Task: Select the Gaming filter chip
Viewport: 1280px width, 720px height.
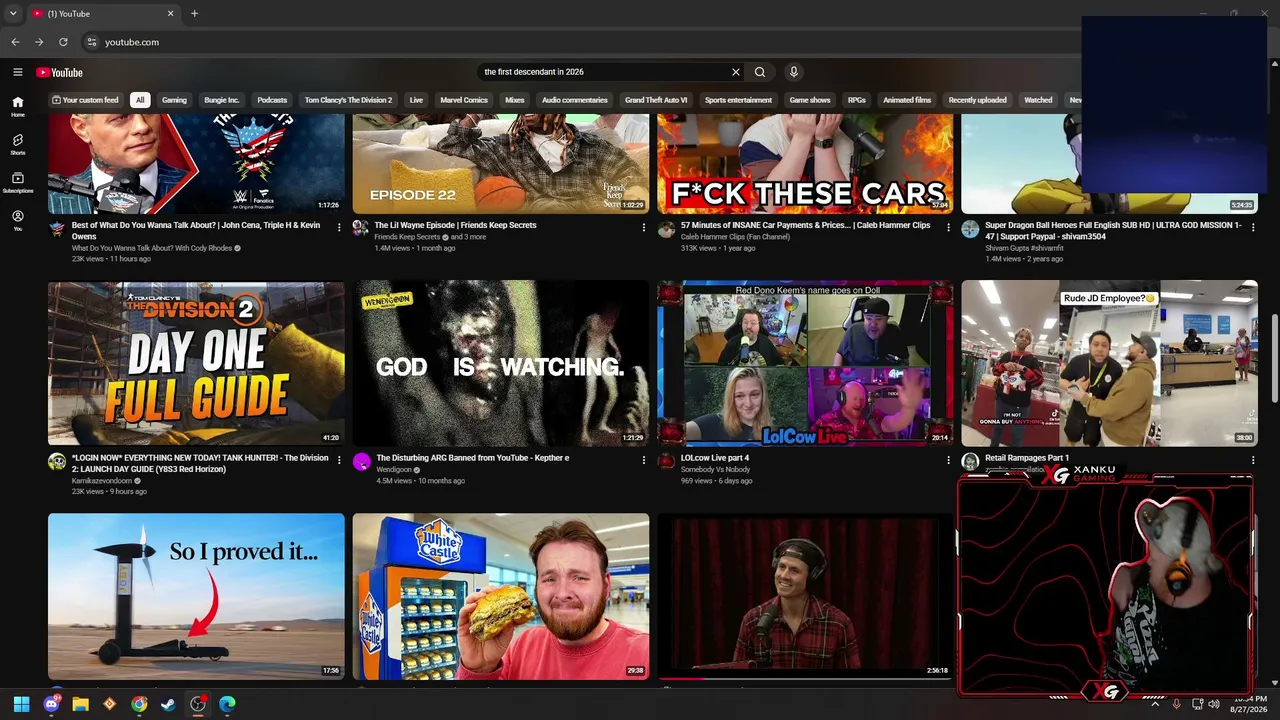Action: [174, 100]
